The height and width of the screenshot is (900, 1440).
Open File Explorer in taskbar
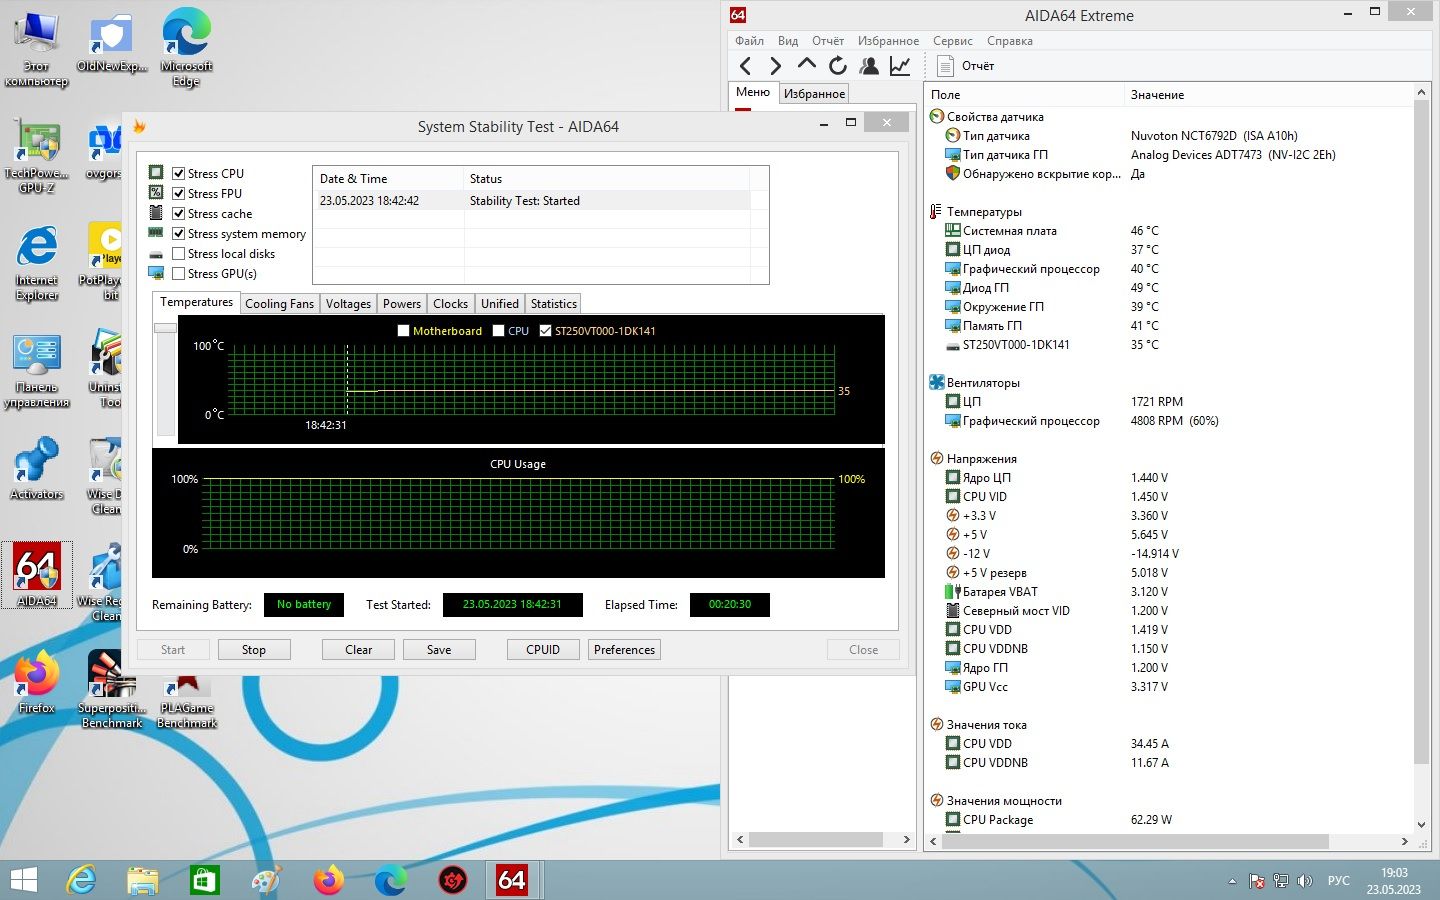pyautogui.click(x=143, y=880)
